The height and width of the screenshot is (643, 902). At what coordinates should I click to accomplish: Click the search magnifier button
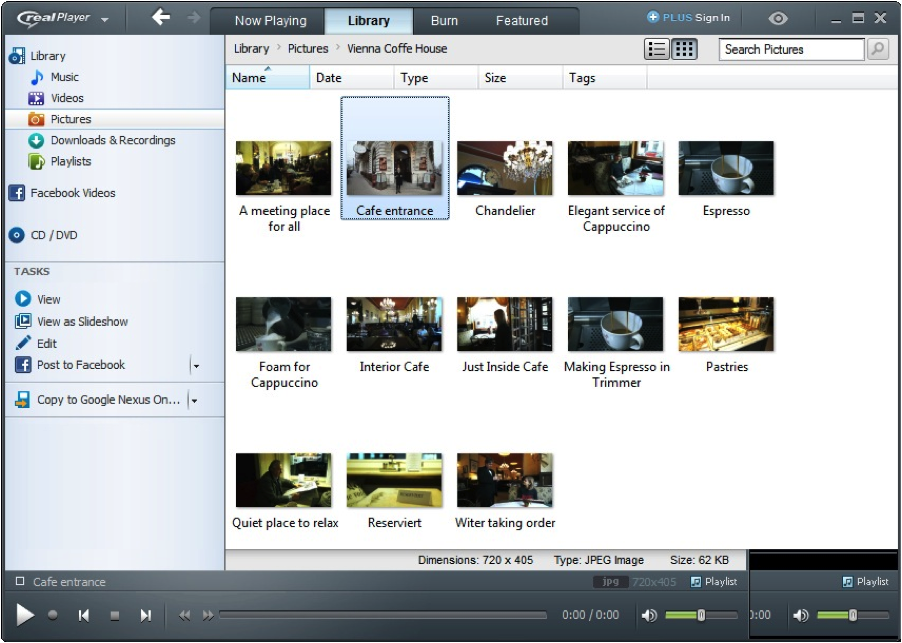pyautogui.click(x=878, y=49)
